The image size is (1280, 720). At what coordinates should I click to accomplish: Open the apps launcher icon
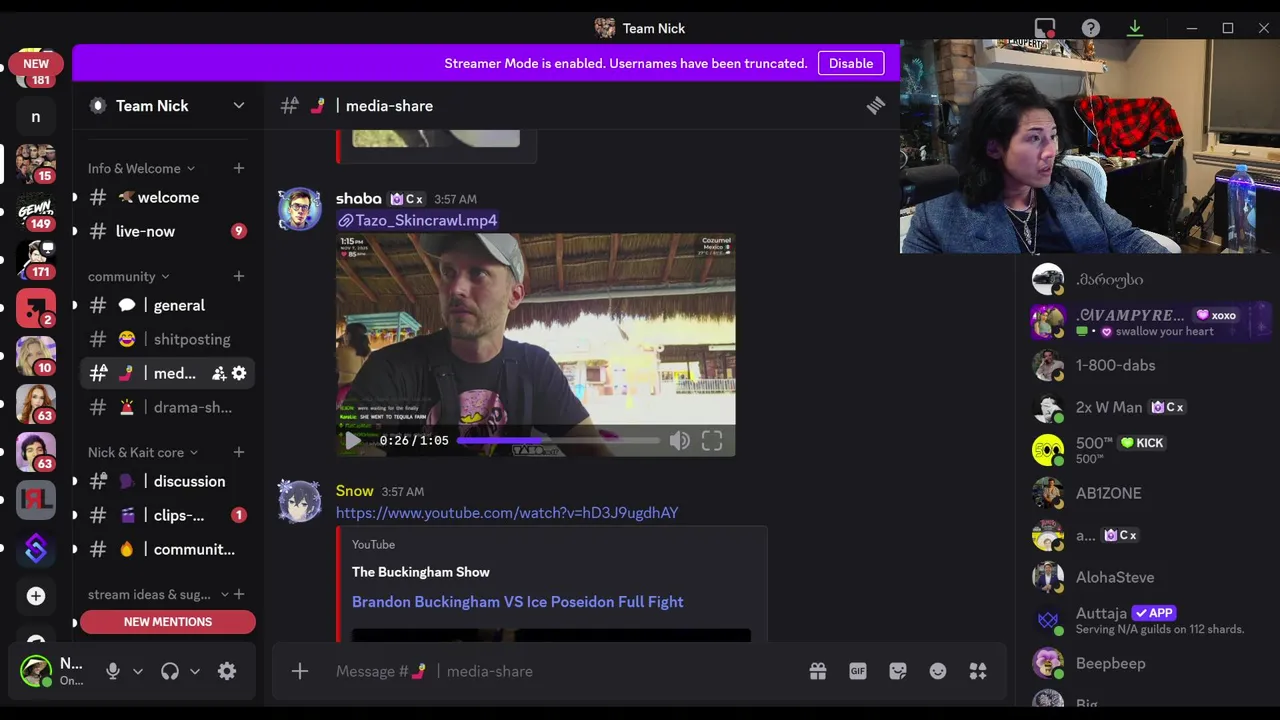[978, 671]
